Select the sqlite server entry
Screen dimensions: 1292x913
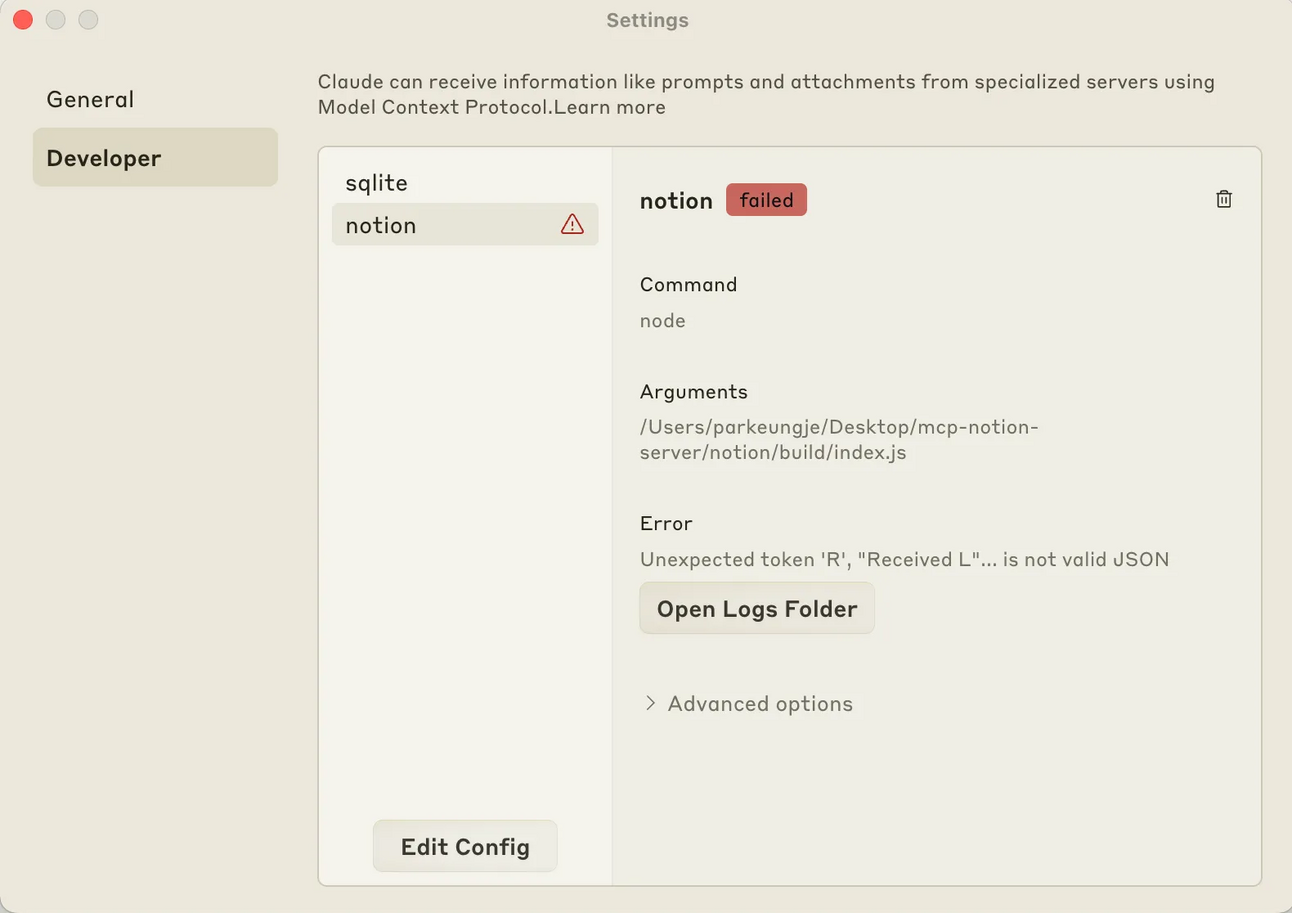[x=376, y=183]
